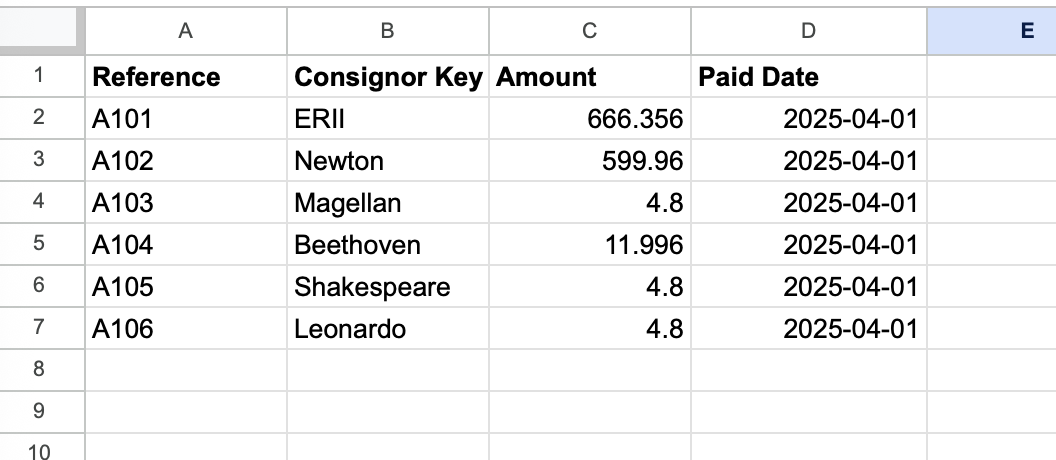
Task: Click the select-all corner box
Action: (x=40, y=31)
